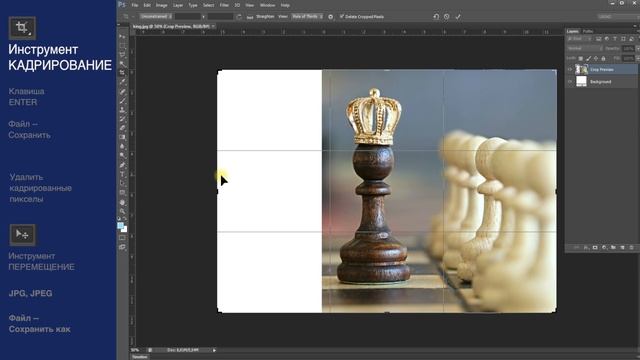
Task: Toggle lock position in Layers panel
Action: [596, 59]
